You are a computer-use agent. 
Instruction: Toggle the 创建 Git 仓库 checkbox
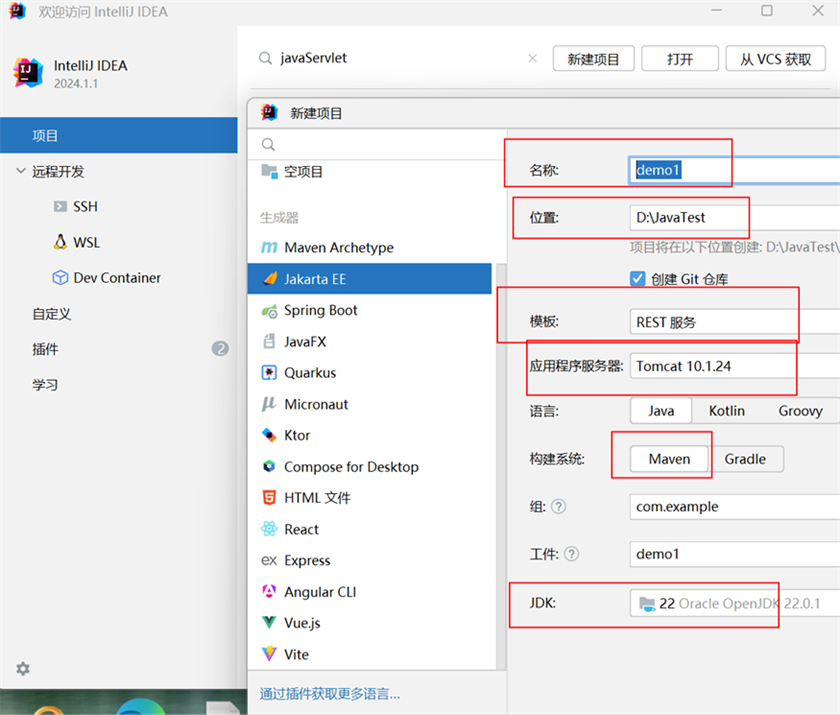(638, 279)
